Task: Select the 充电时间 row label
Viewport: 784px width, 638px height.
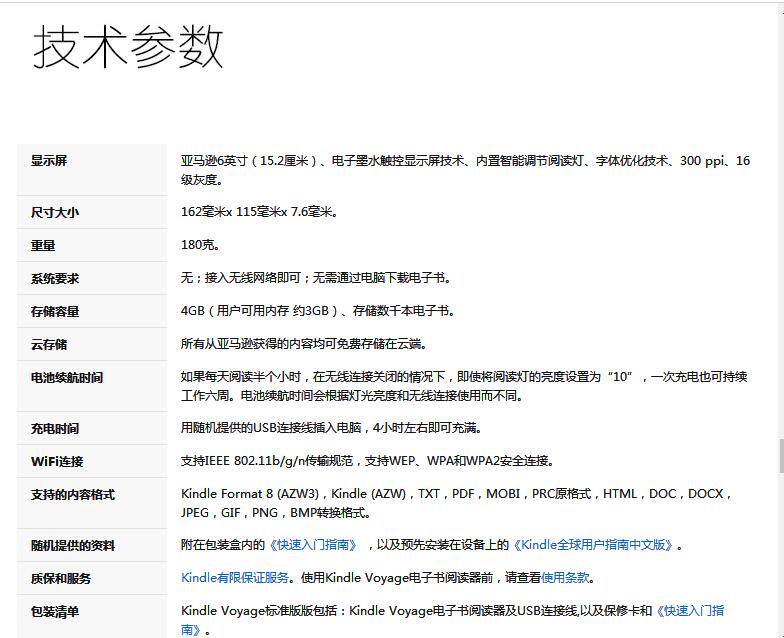Action: click(x=55, y=428)
